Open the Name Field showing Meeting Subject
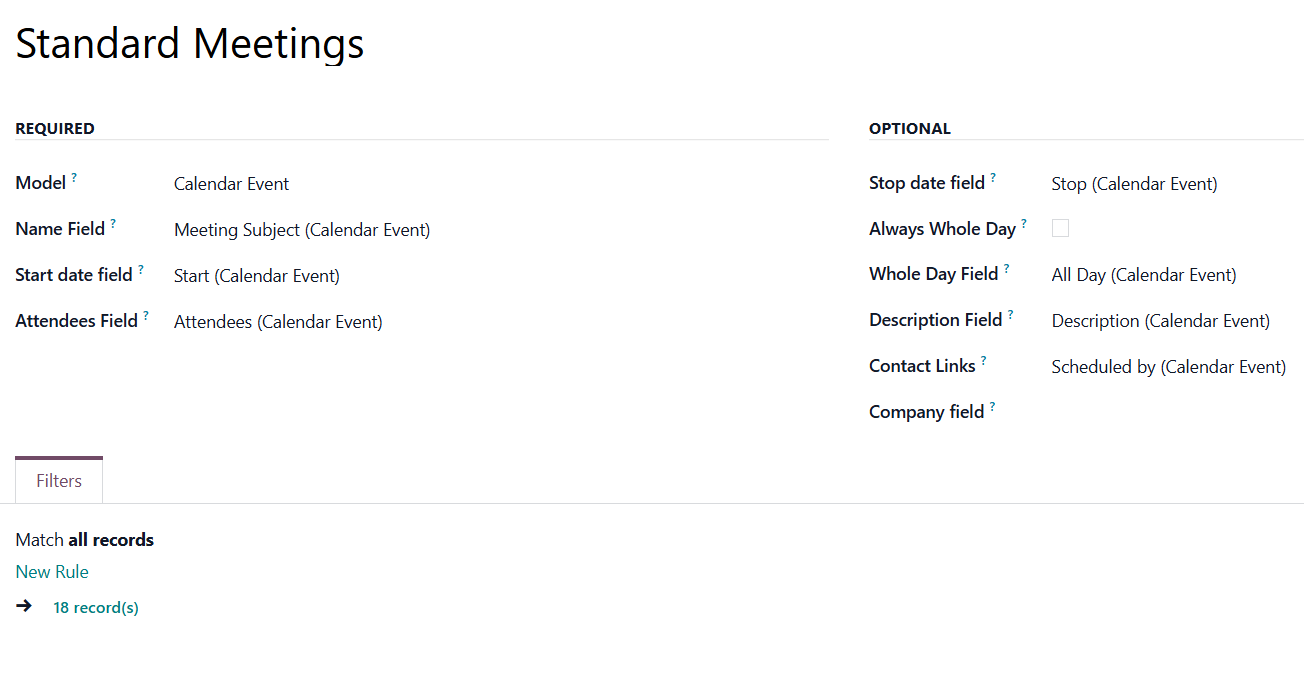The image size is (1304, 673). [501, 230]
